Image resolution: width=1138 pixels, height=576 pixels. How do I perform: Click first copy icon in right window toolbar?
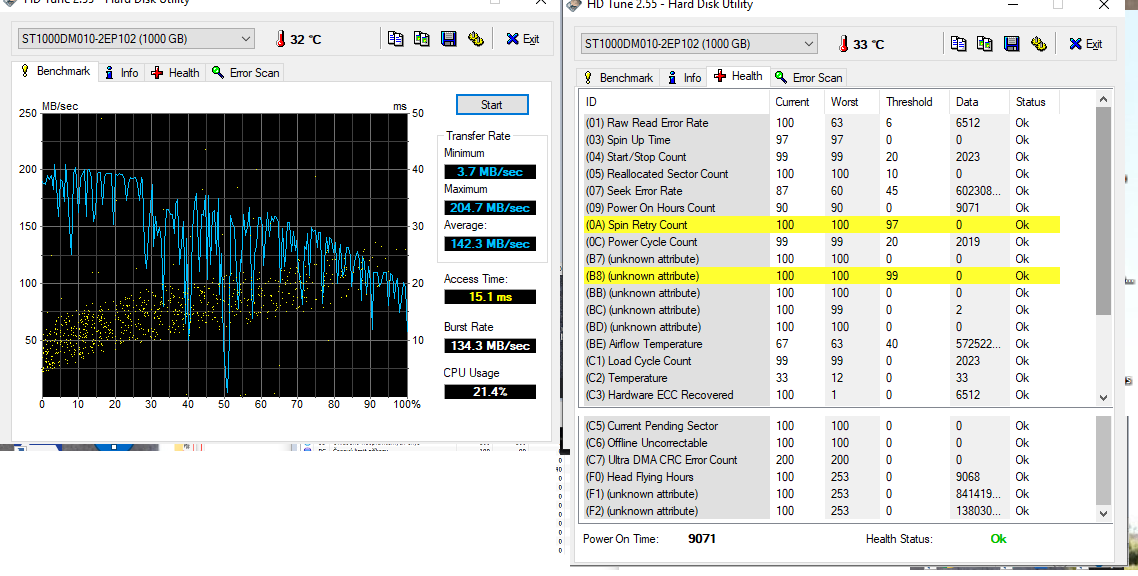coord(959,44)
